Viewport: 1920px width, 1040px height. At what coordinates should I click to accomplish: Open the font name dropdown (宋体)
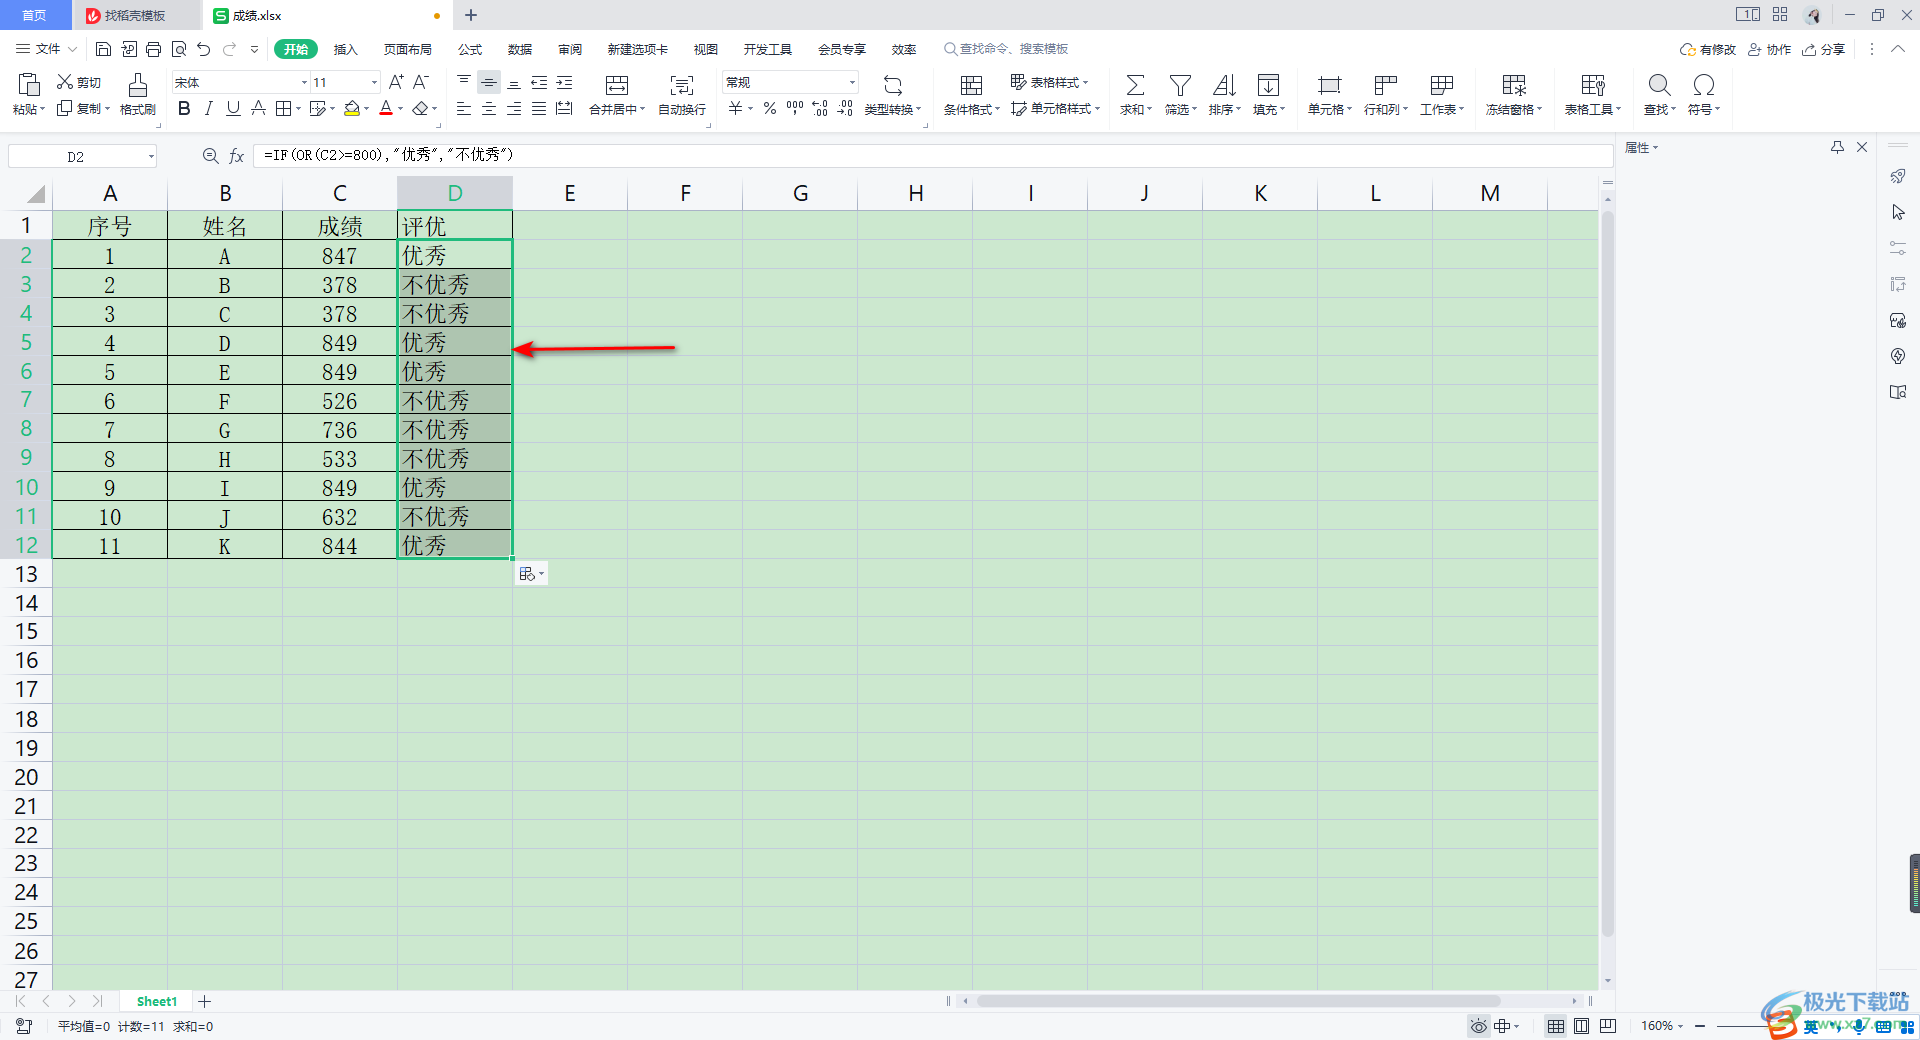coord(304,82)
